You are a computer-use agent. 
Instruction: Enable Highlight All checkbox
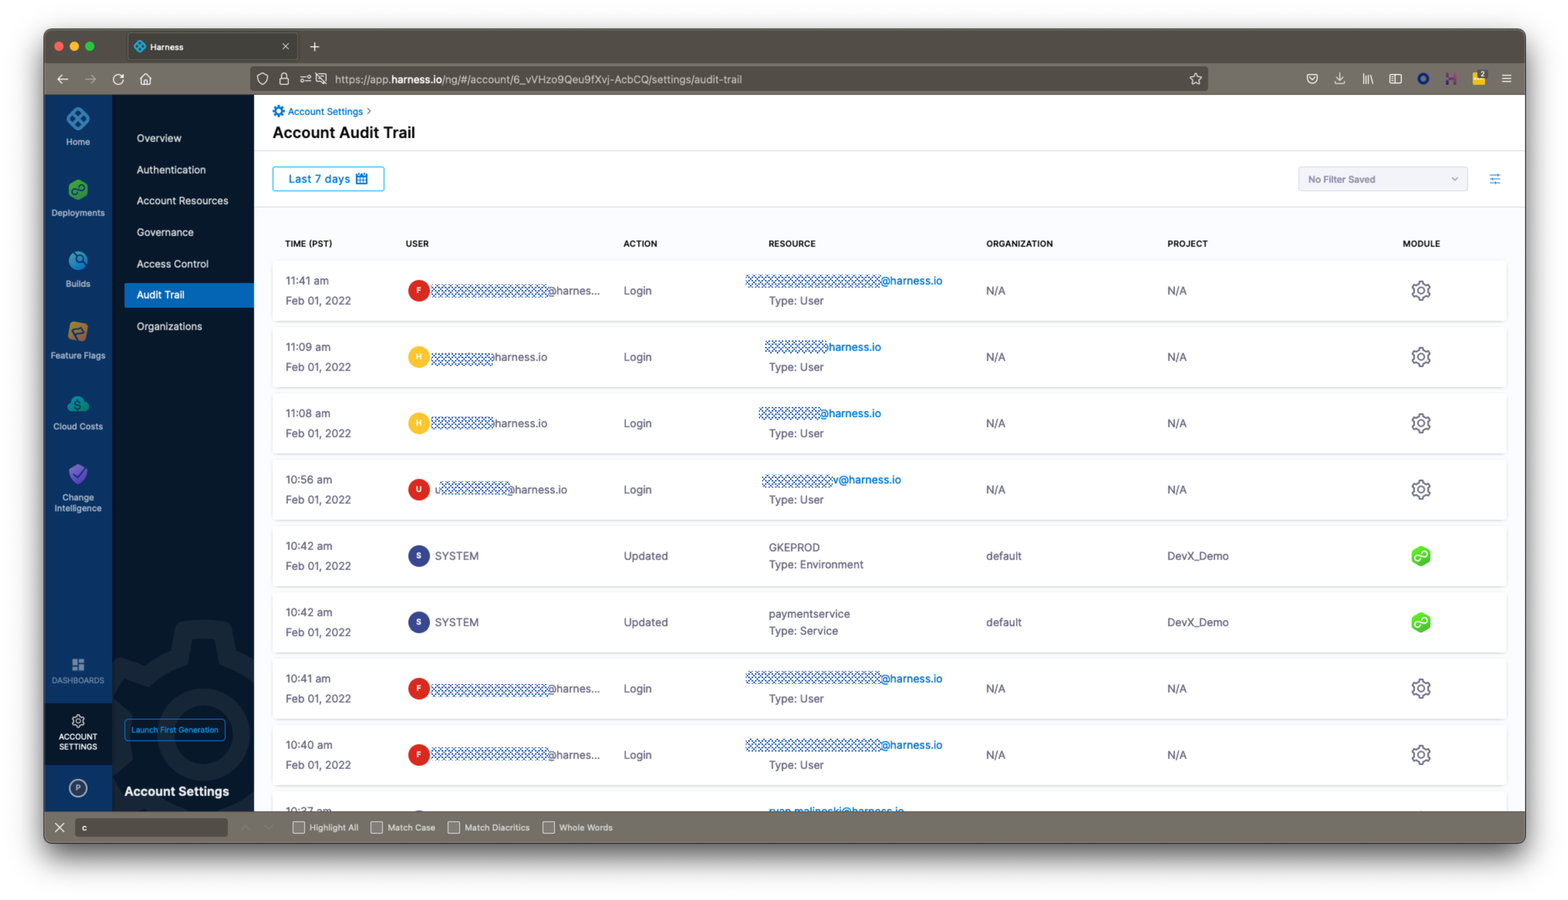(298, 827)
